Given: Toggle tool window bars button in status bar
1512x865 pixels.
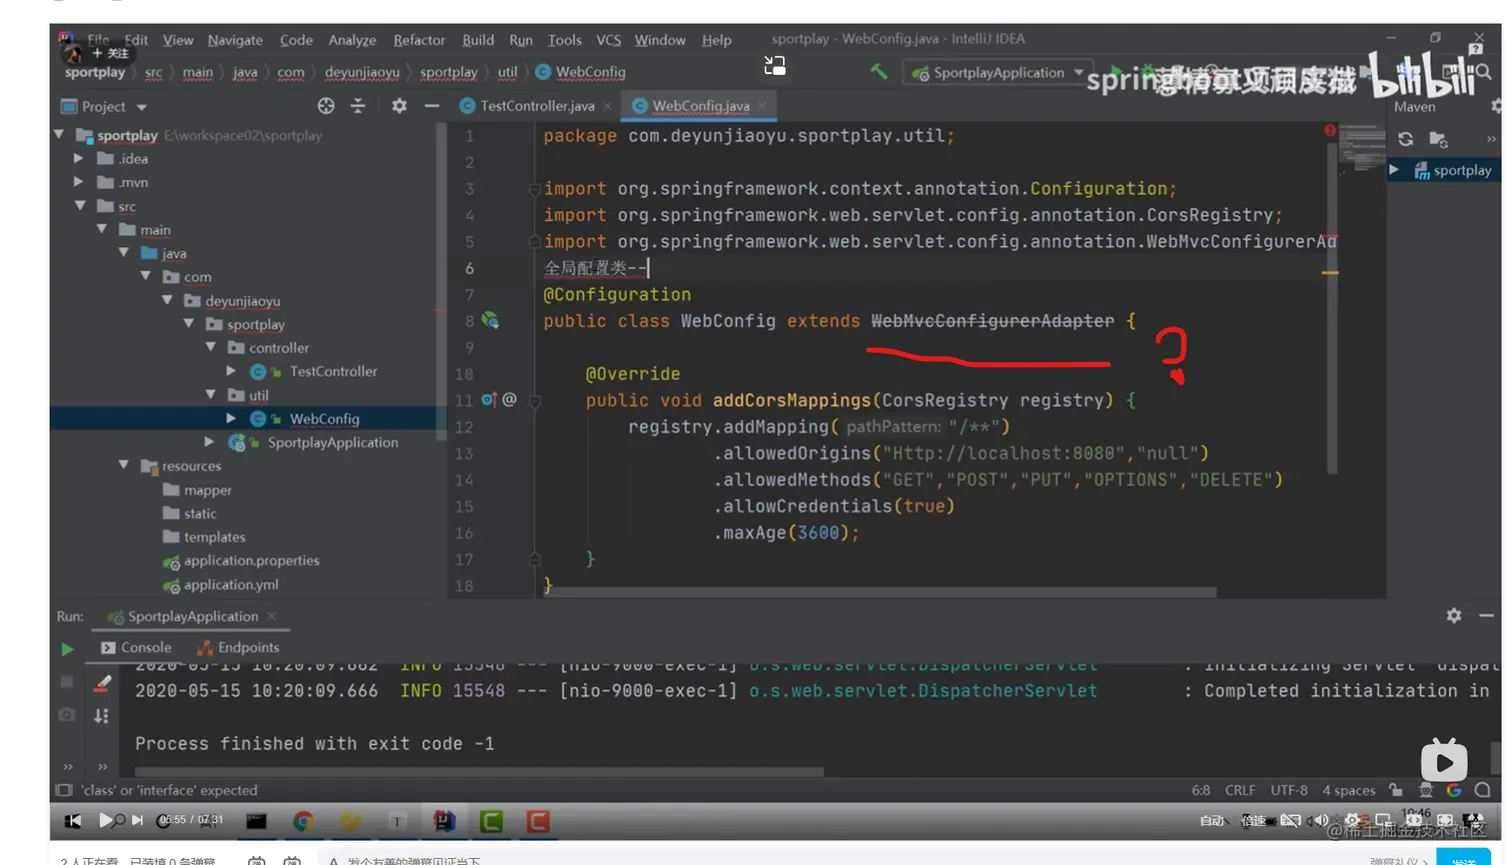Looking at the screenshot, I should tap(64, 790).
